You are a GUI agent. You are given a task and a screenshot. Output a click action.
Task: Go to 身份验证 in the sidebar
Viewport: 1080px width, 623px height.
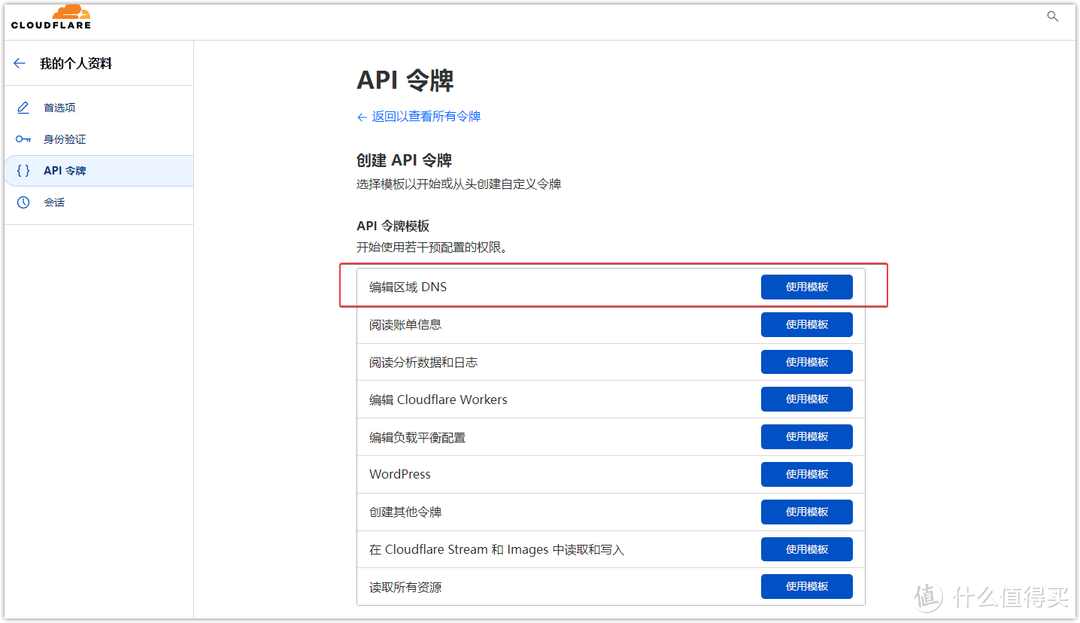[x=64, y=139]
